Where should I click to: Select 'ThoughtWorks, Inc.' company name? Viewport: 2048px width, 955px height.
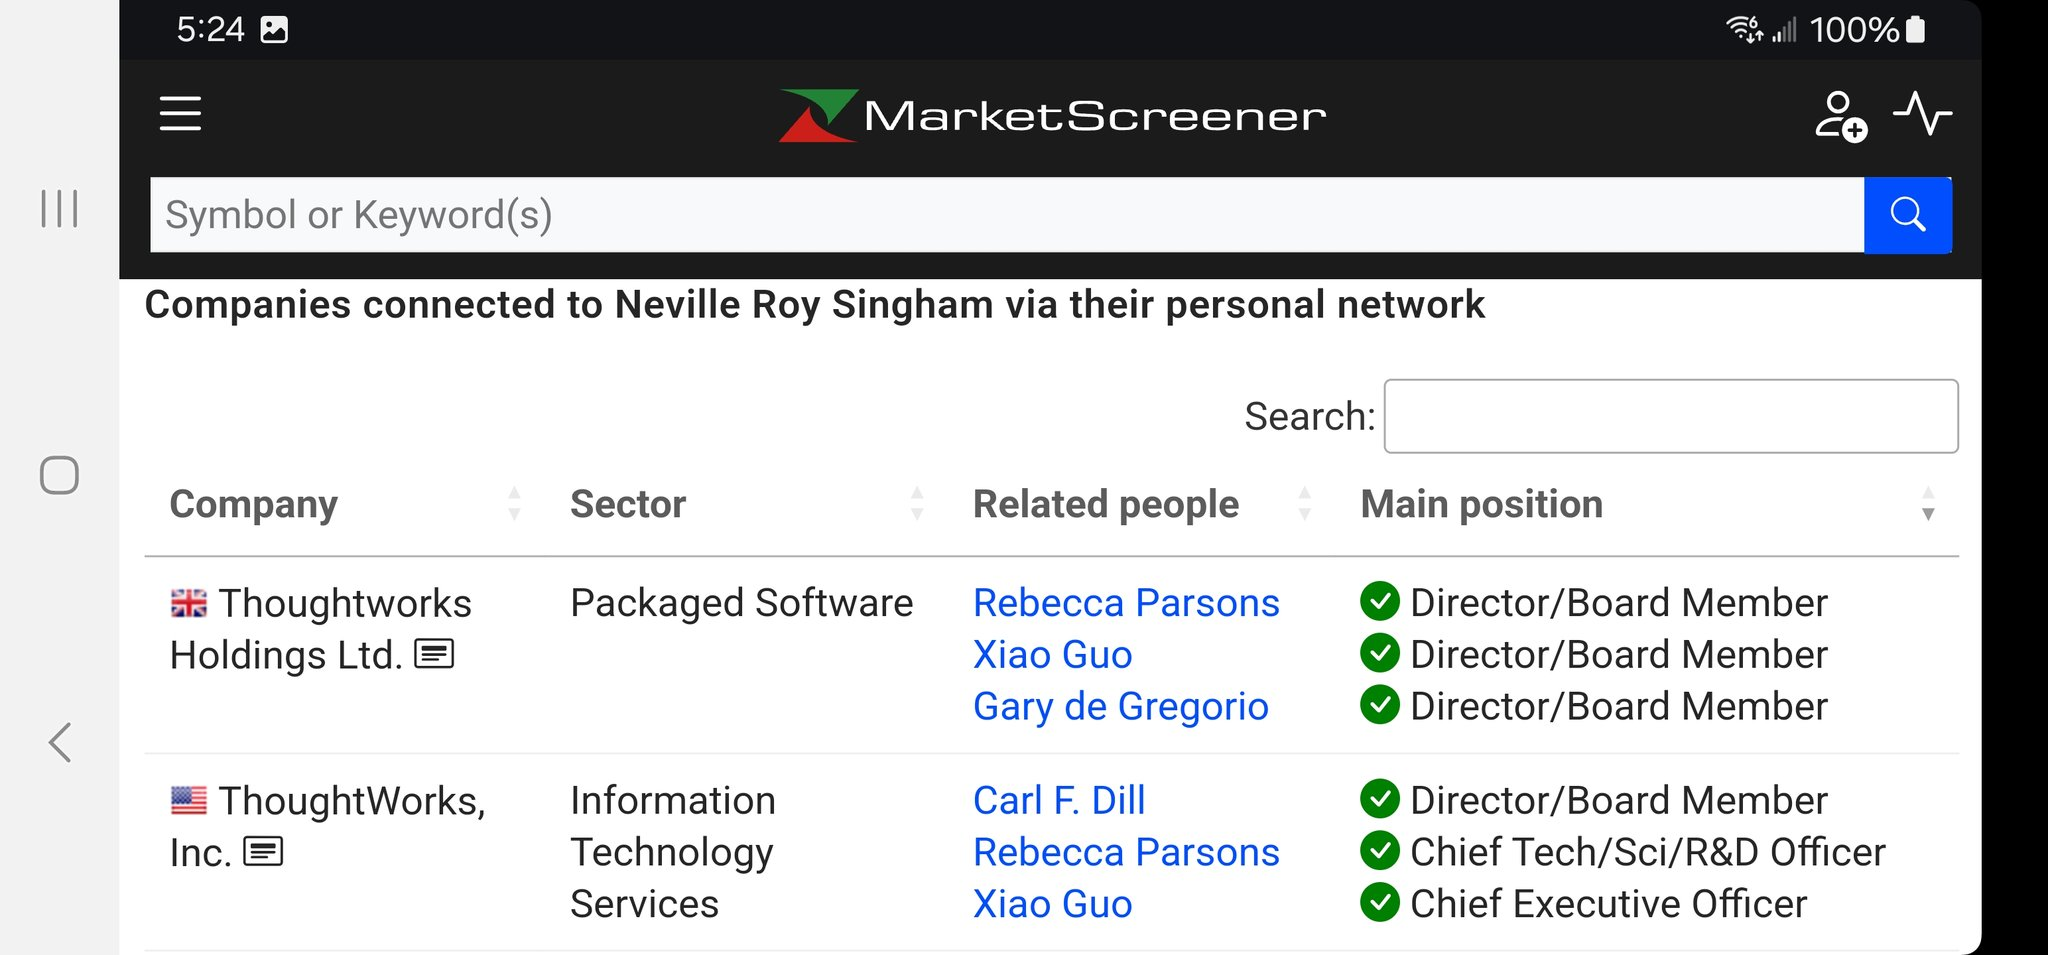(x=328, y=826)
